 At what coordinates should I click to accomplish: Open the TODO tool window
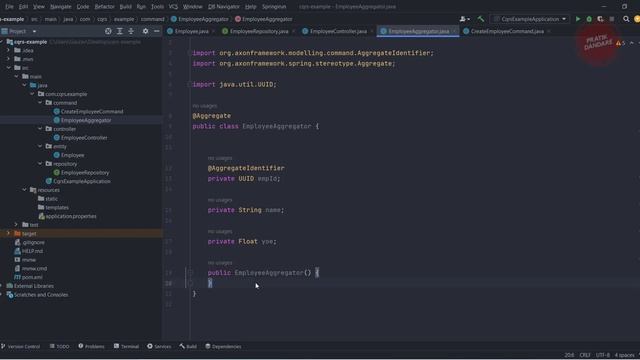pos(60,346)
